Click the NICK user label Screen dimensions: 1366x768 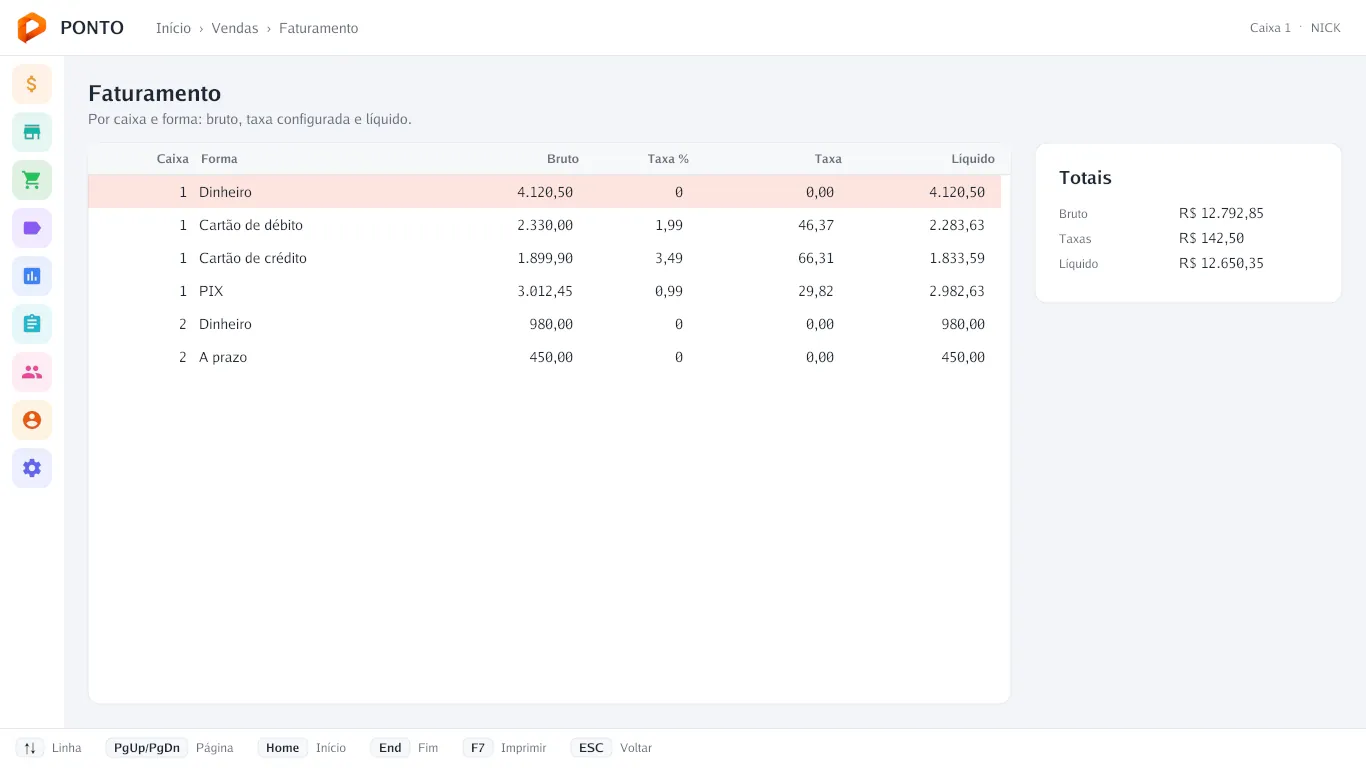pos(1326,28)
